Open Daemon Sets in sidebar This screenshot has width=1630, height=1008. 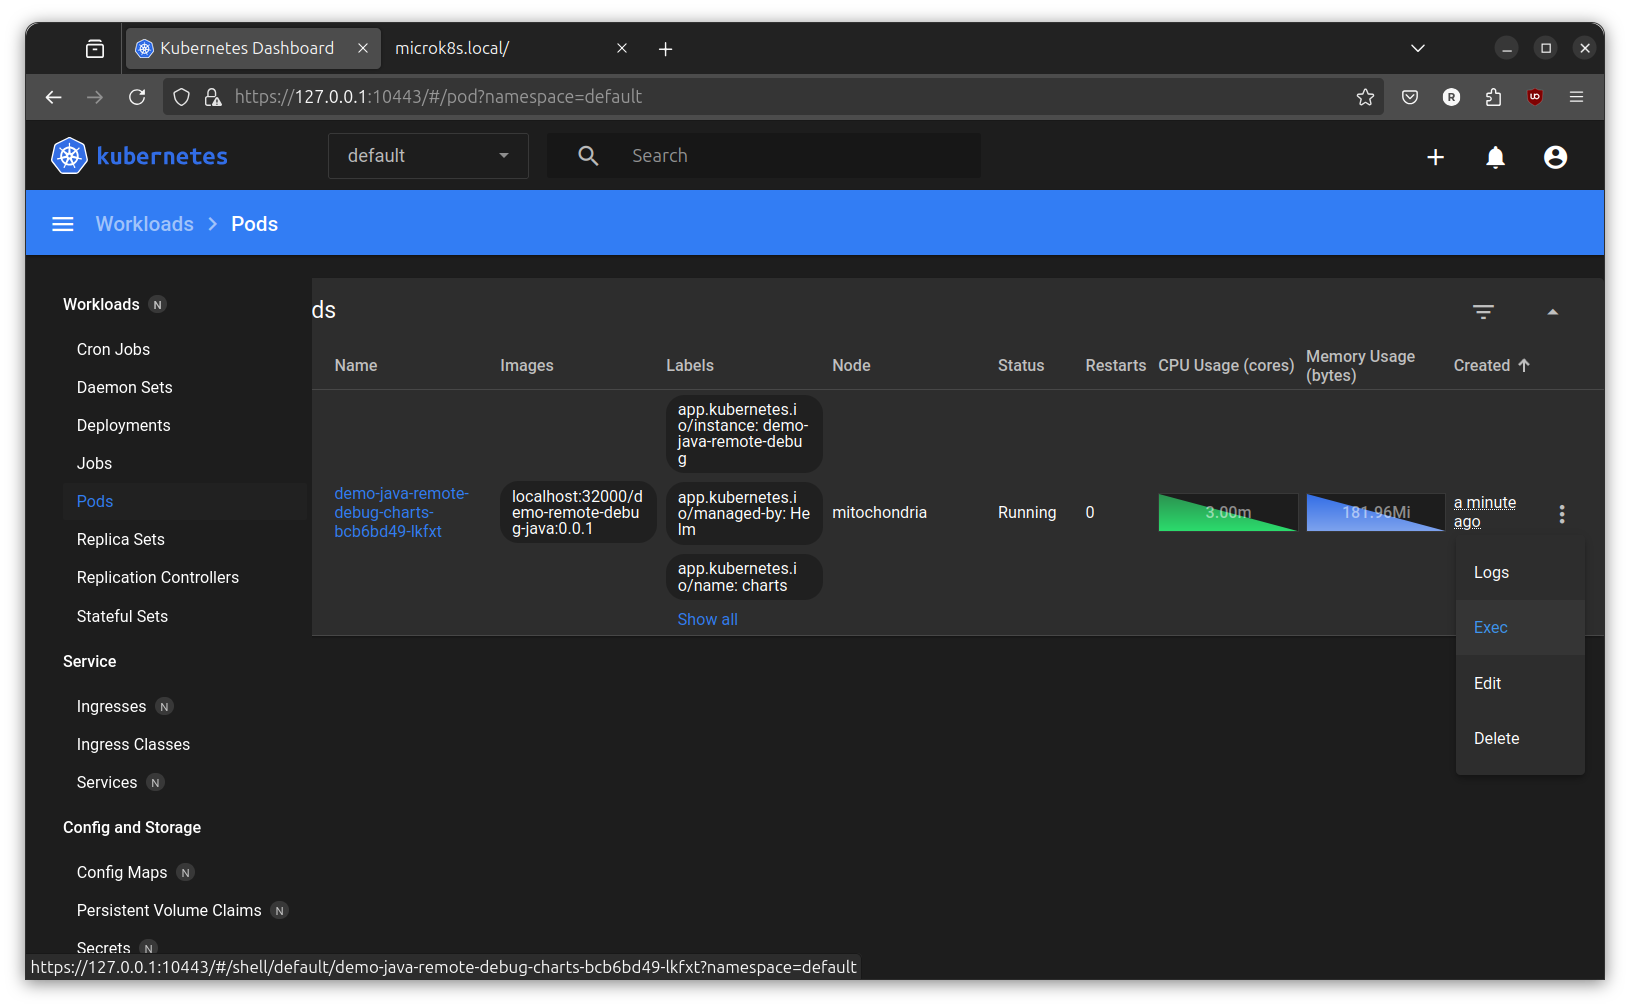coord(124,388)
